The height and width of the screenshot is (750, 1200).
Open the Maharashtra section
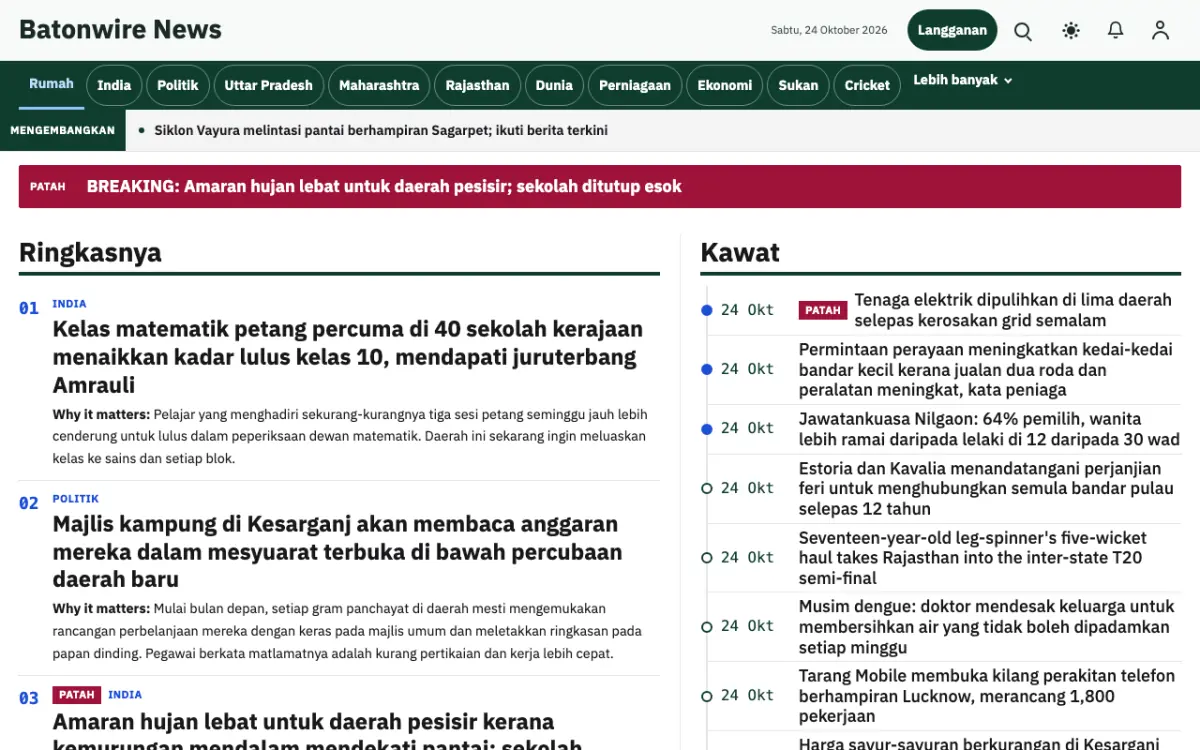[x=379, y=85]
